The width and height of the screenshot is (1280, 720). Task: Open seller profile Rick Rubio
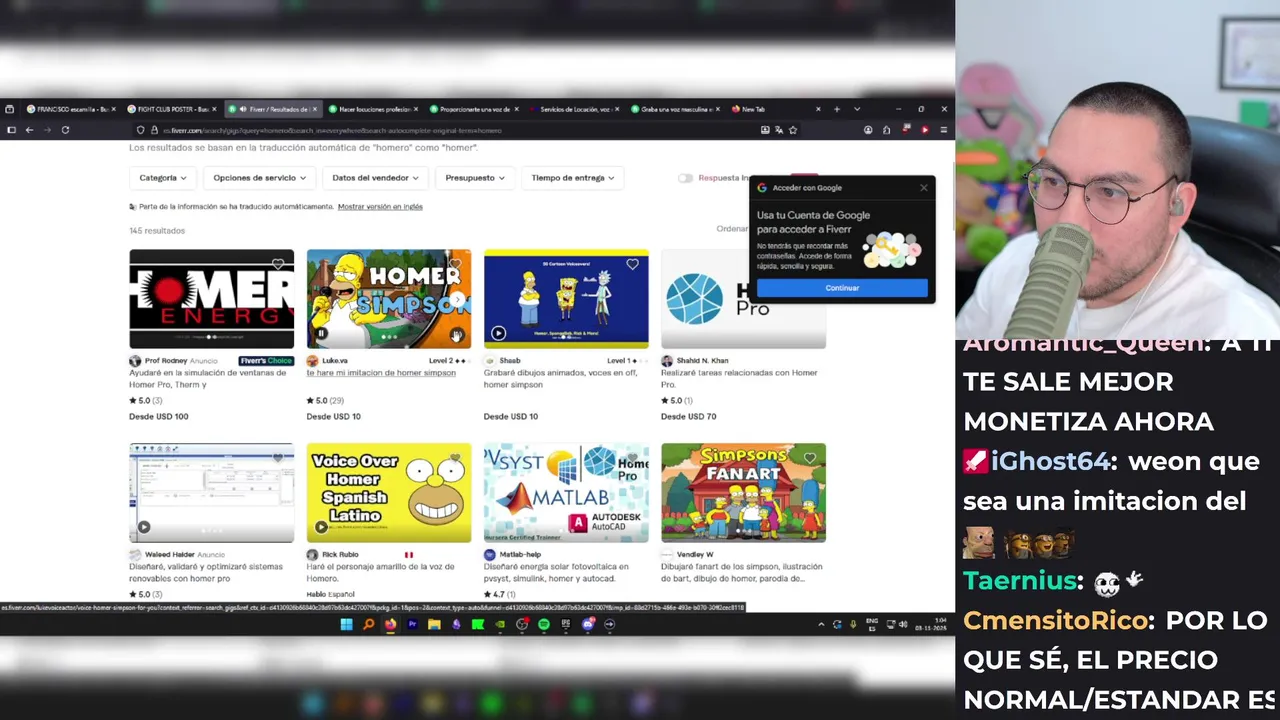click(340, 555)
